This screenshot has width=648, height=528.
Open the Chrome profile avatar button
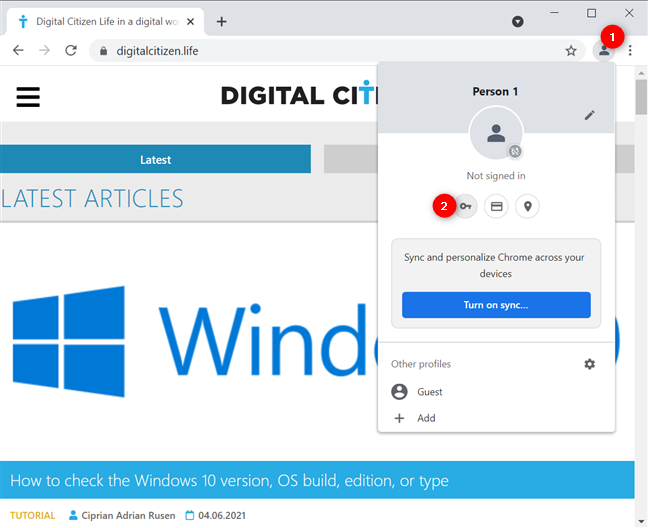[x=604, y=51]
